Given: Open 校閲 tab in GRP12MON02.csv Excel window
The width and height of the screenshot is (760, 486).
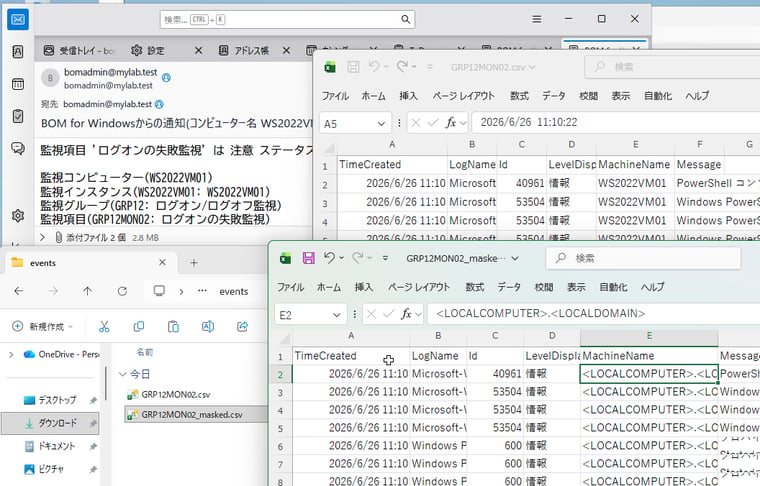Looking at the screenshot, I should click(588, 96).
